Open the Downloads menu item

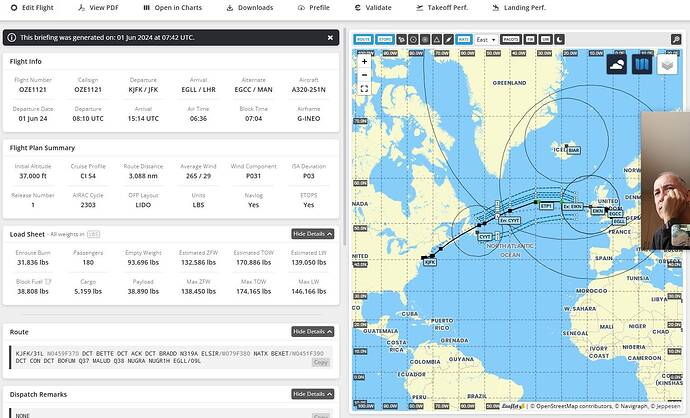click(x=250, y=8)
